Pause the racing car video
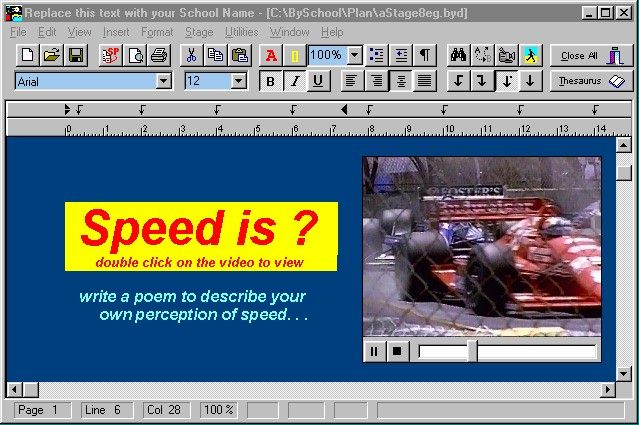This screenshot has height=425, width=639. [x=373, y=351]
